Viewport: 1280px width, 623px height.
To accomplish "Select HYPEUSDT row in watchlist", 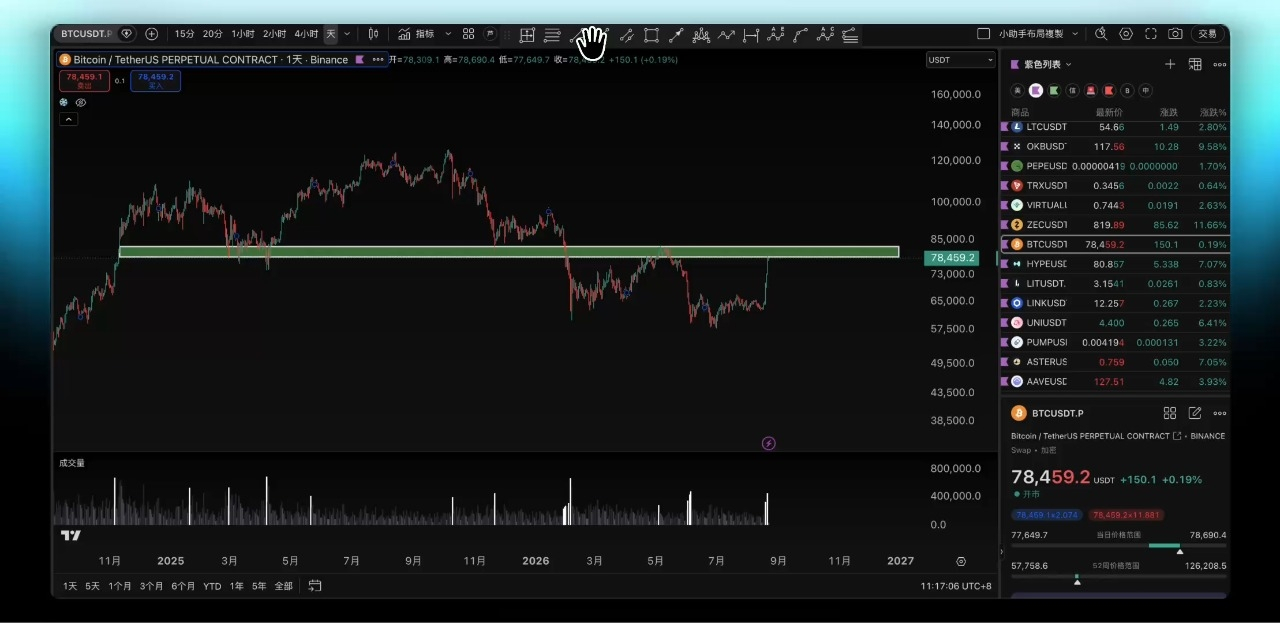I will point(1115,264).
